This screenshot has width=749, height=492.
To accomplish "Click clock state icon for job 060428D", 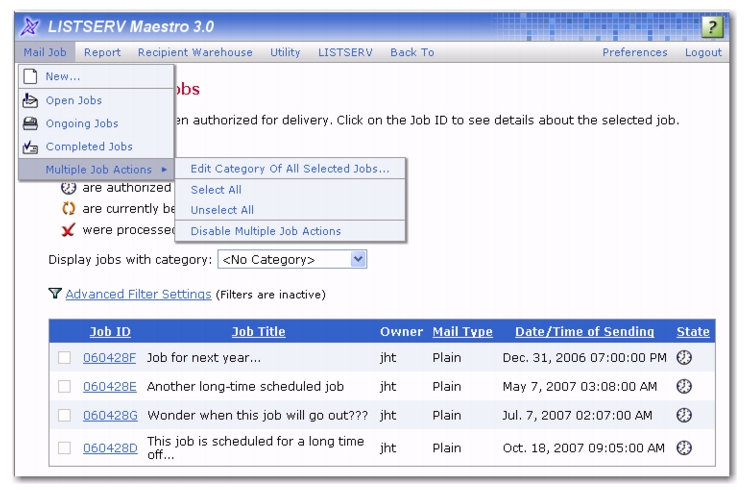I will pyautogui.click(x=684, y=448).
